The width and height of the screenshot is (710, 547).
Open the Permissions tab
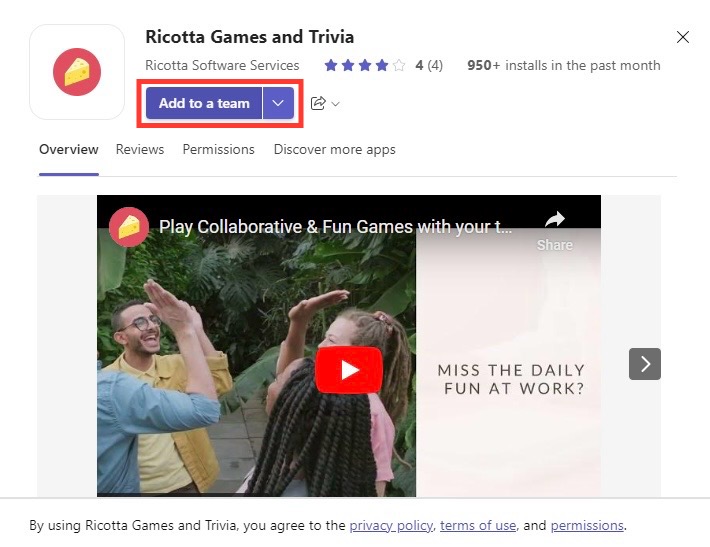click(219, 149)
